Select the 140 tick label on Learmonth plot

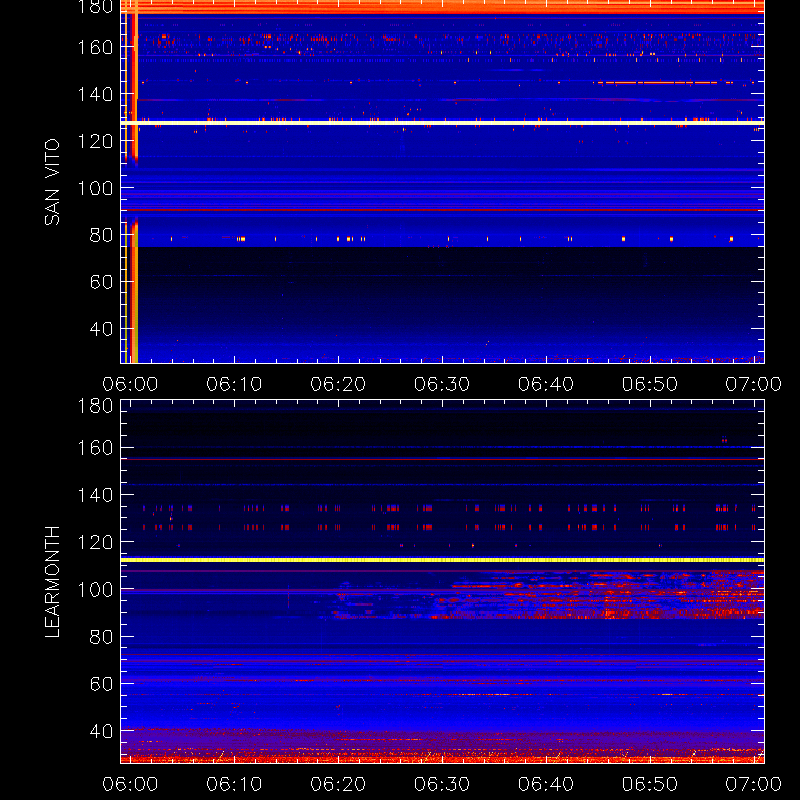pyautogui.click(x=95, y=495)
